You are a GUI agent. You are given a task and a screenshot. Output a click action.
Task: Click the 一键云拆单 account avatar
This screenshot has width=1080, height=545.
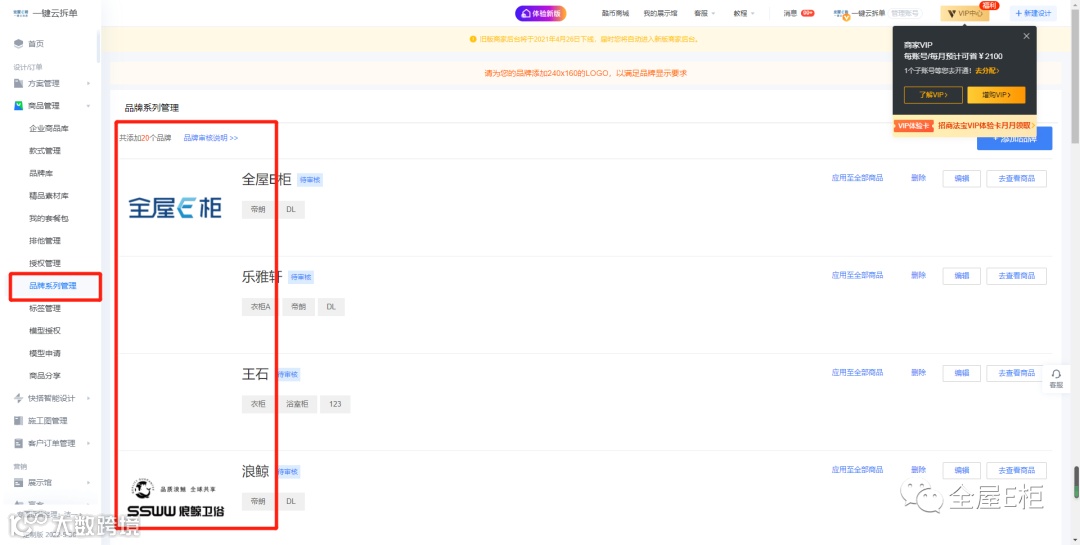click(x=840, y=14)
